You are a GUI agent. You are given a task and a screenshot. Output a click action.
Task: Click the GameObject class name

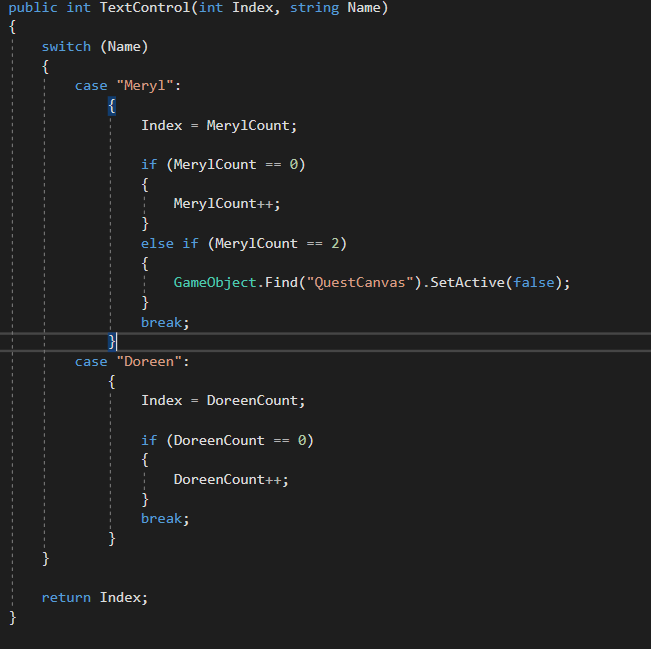click(x=215, y=282)
